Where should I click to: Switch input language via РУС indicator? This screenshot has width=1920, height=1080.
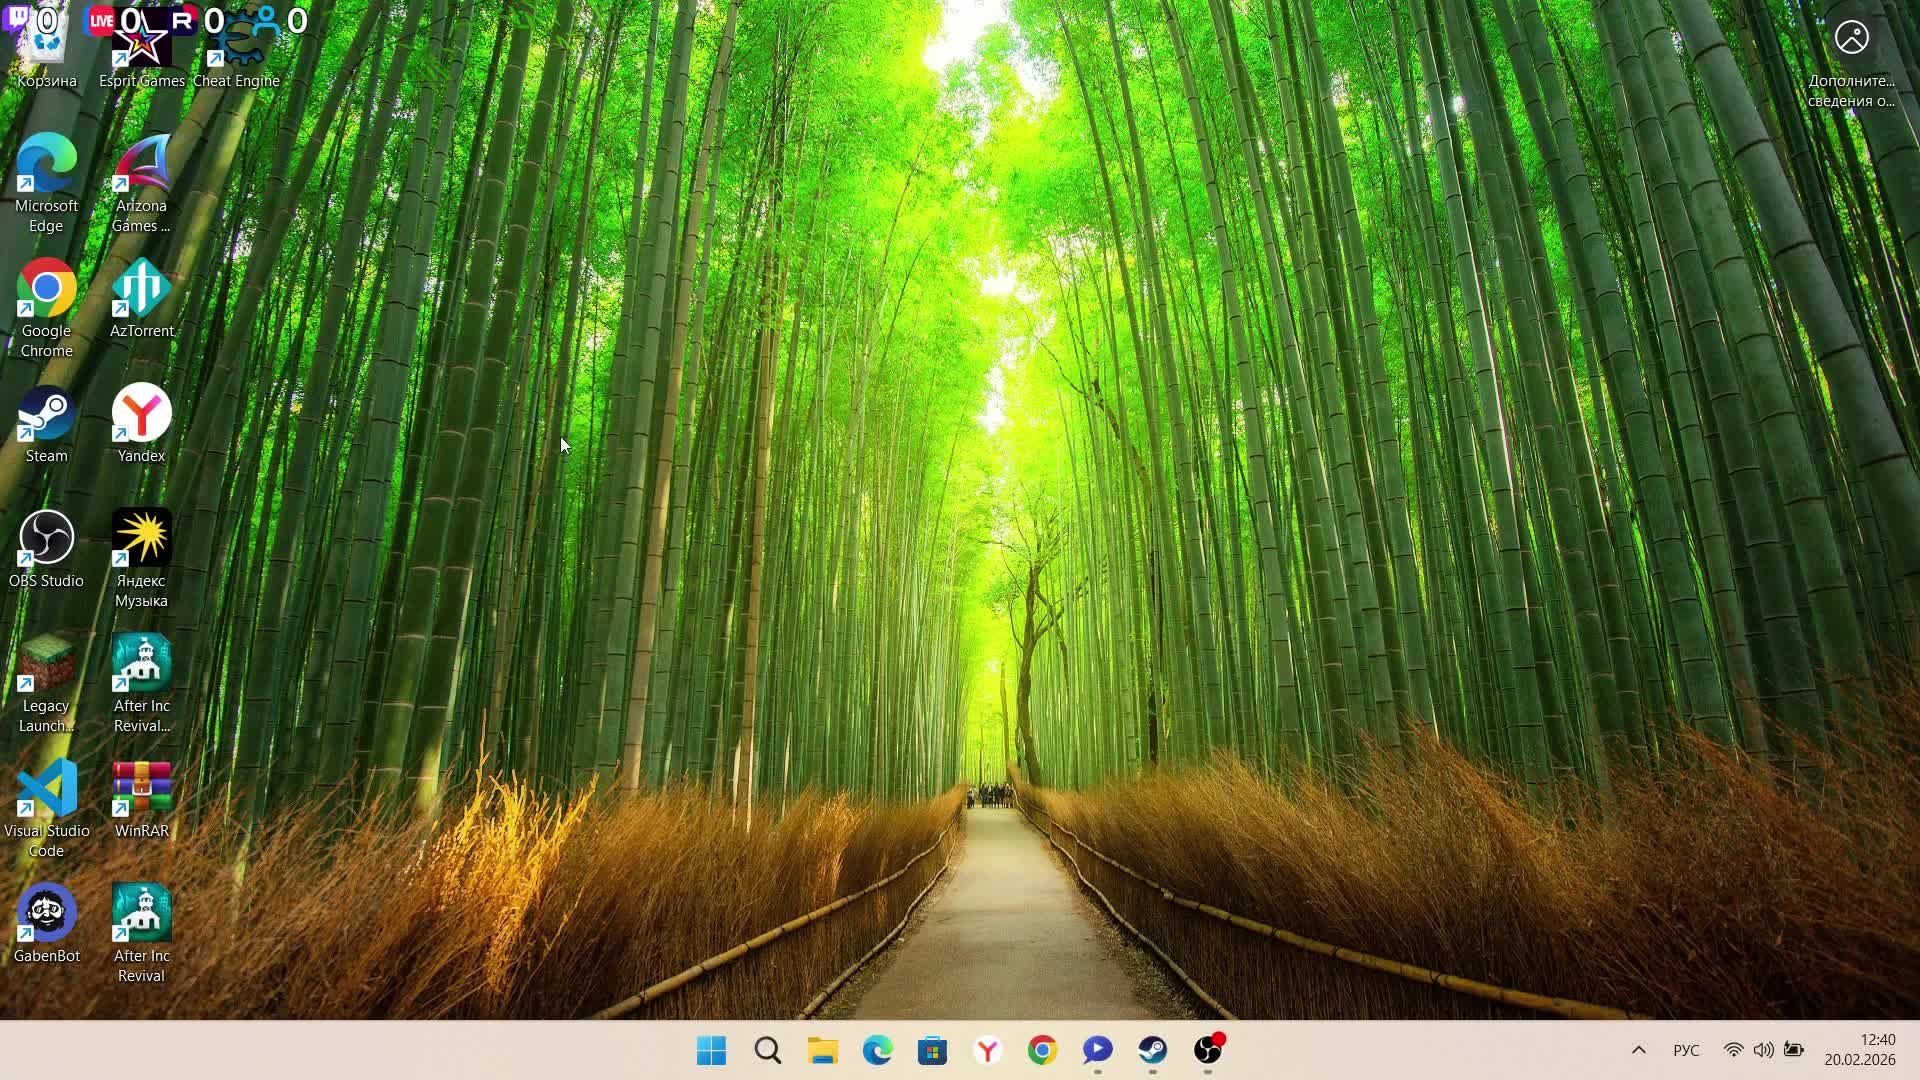pyautogui.click(x=1686, y=1050)
